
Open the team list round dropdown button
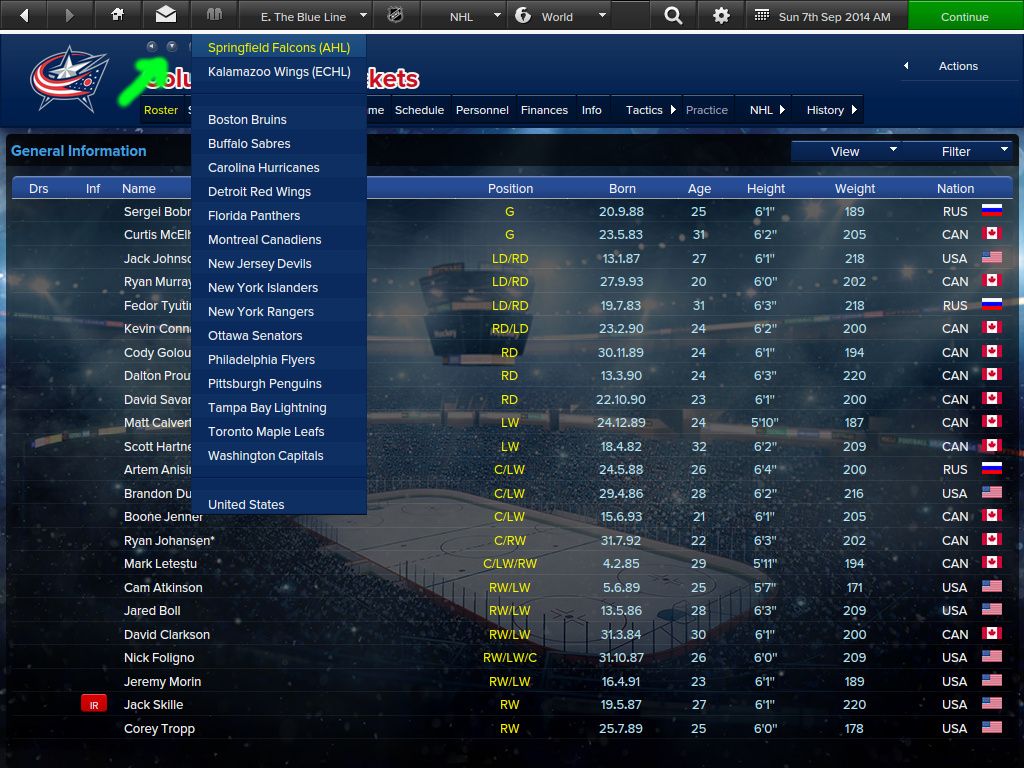171,46
